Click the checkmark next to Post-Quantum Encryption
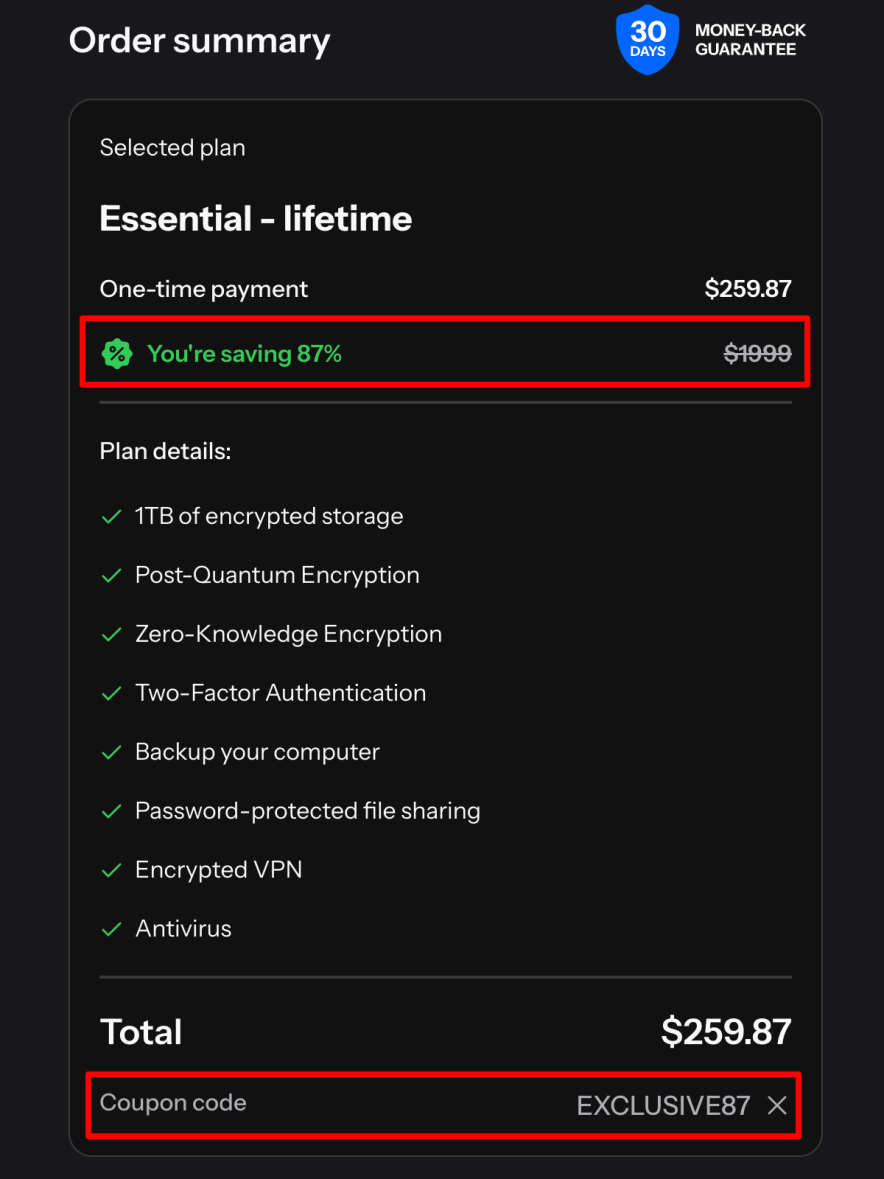 (111, 575)
